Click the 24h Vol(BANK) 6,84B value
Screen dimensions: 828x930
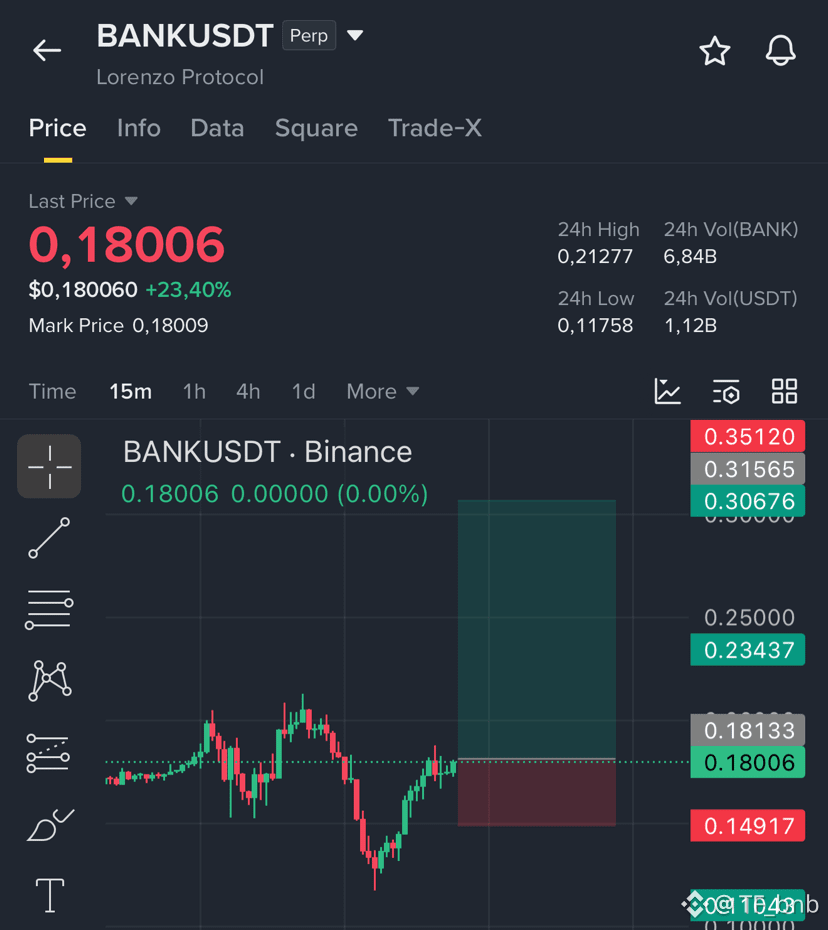690,256
